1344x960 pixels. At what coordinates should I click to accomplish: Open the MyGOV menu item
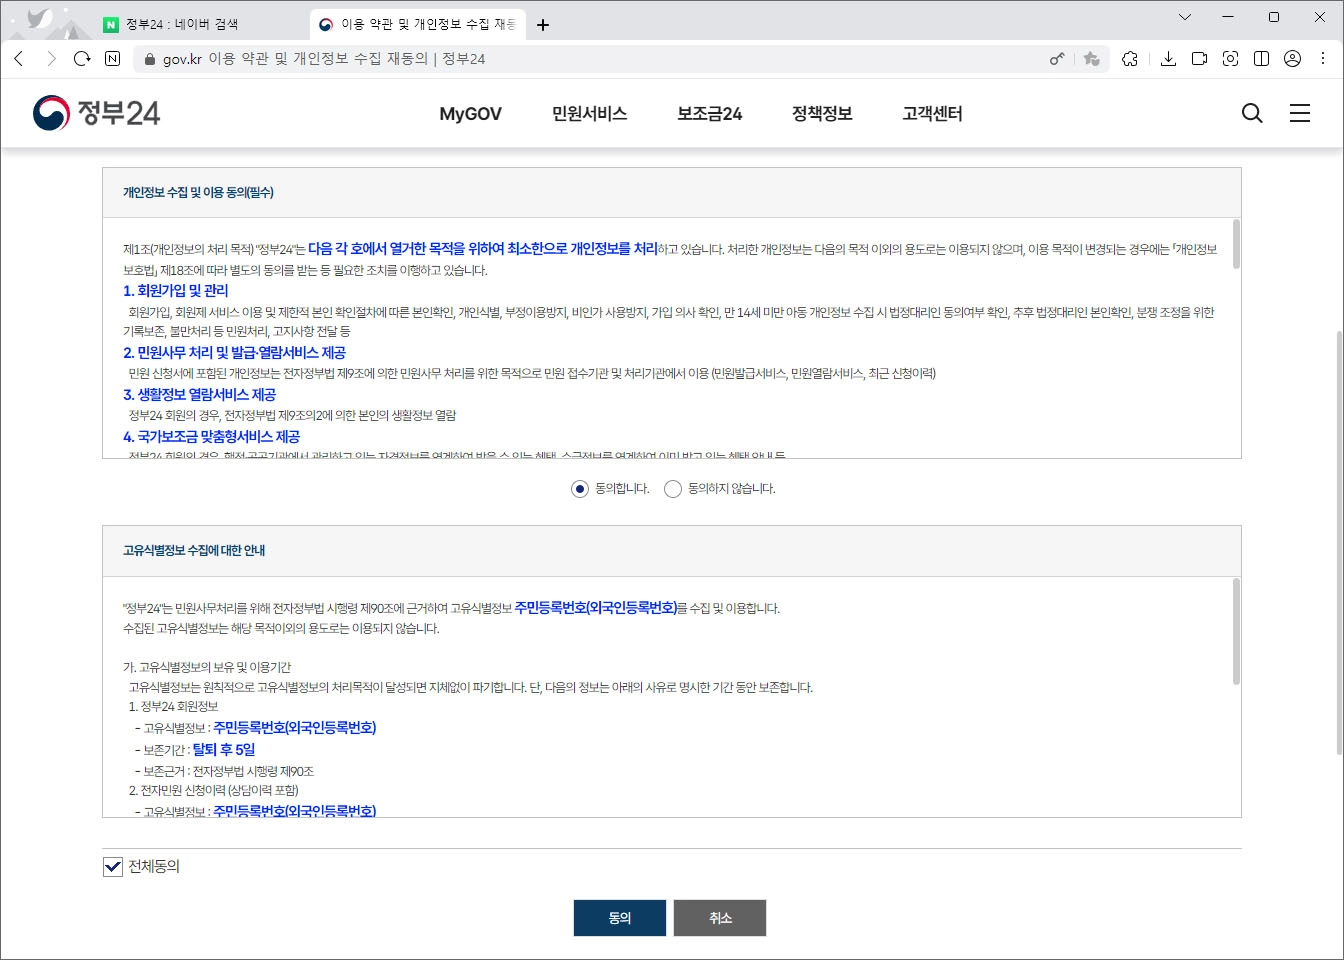(470, 113)
